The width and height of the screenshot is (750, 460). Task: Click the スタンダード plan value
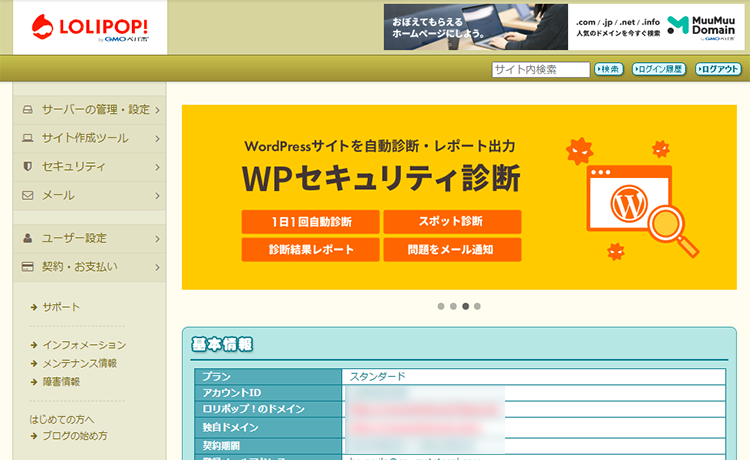(377, 377)
